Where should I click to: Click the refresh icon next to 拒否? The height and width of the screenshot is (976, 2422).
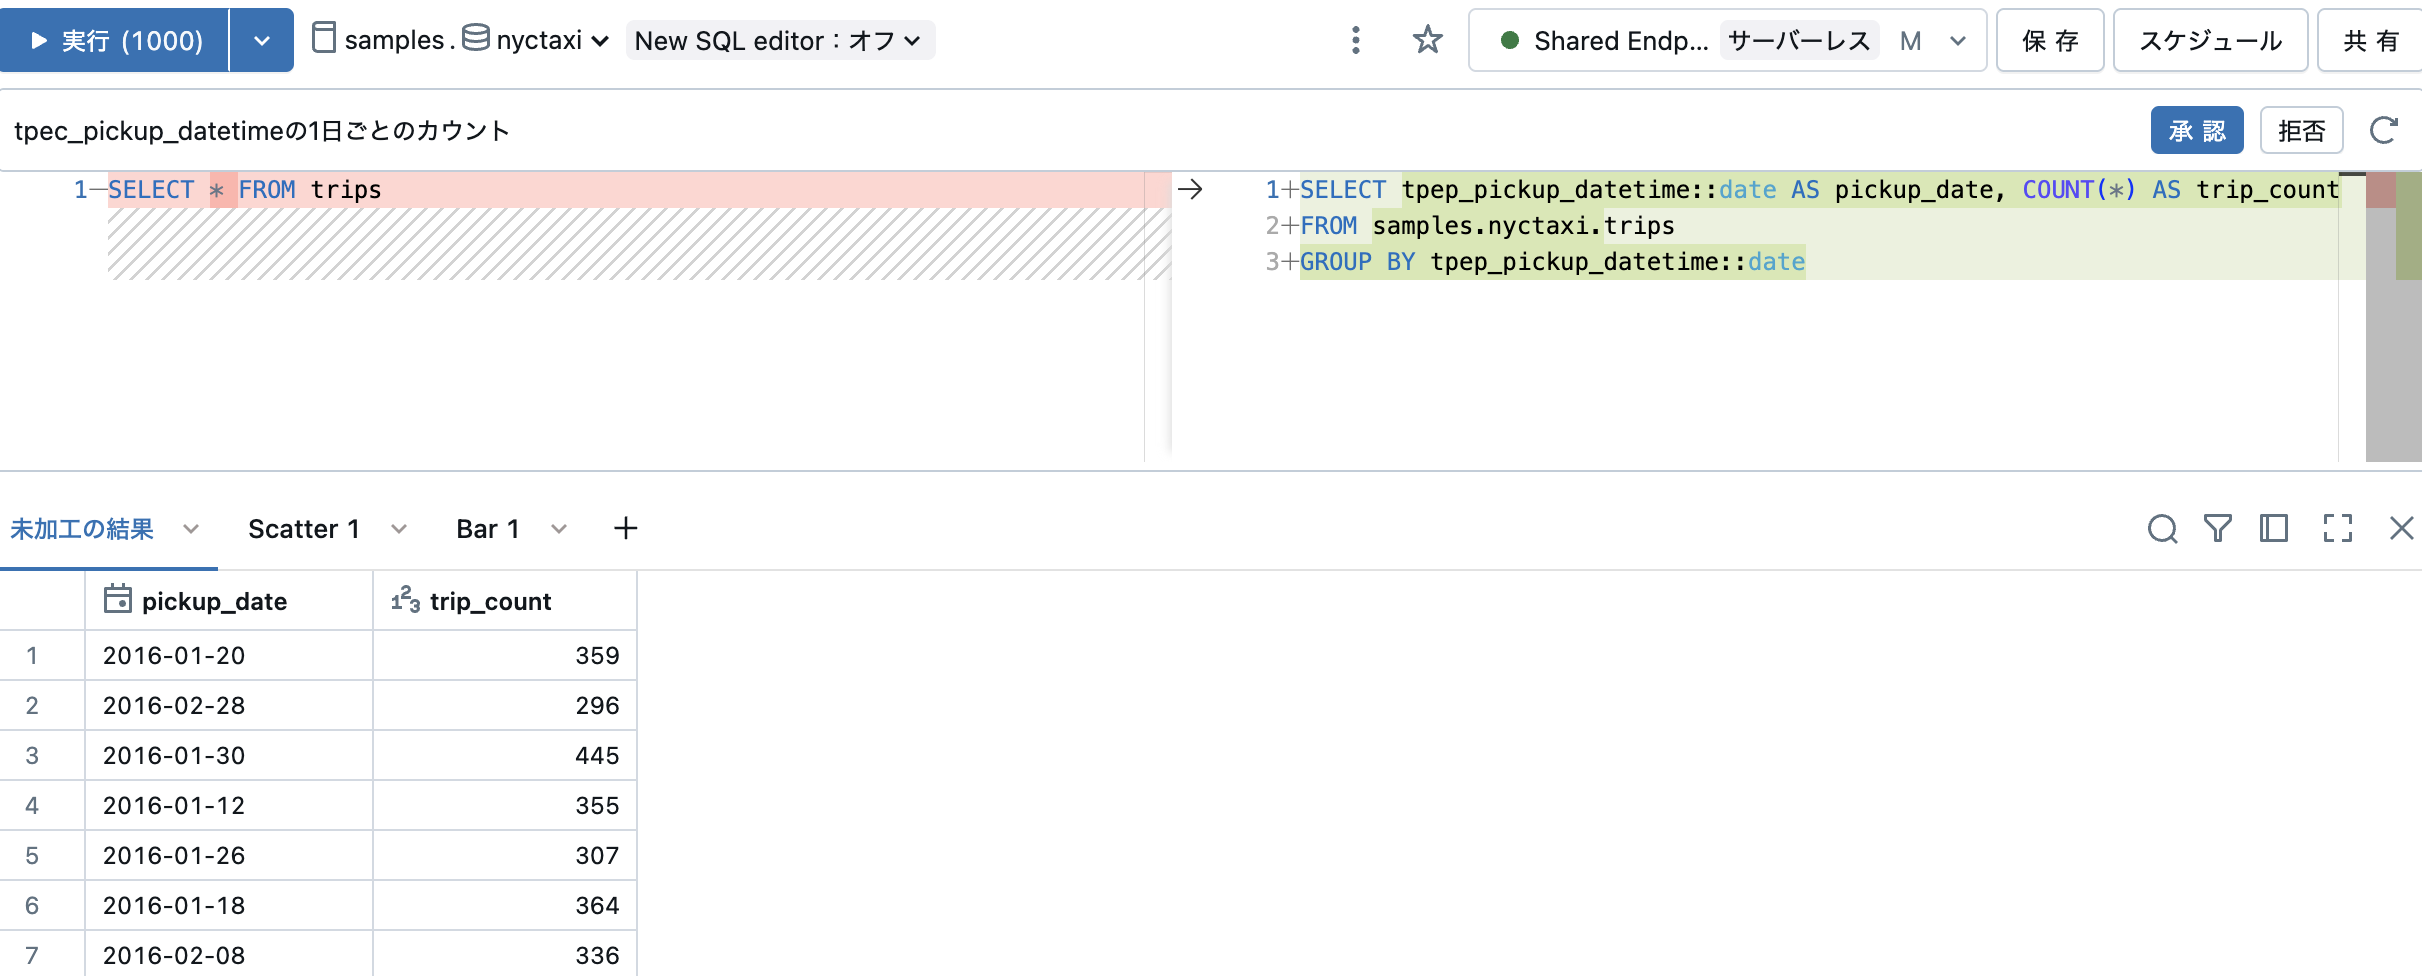pyautogui.click(x=2386, y=130)
